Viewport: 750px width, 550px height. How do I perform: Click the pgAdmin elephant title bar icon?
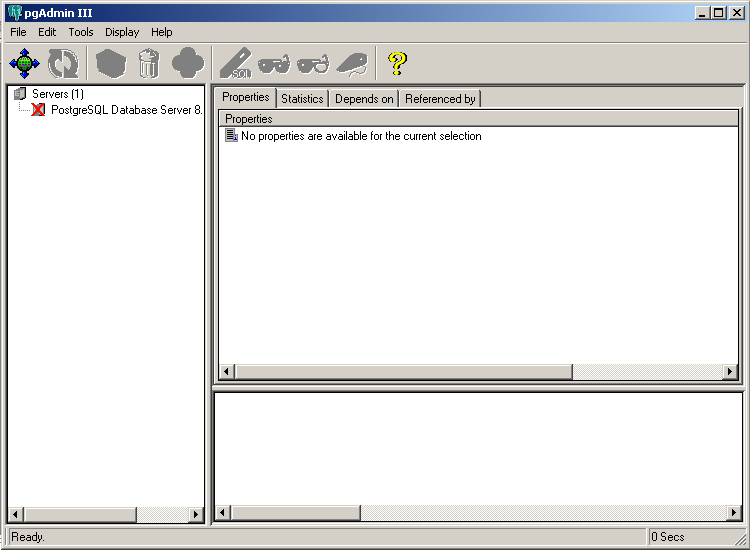pyautogui.click(x=15, y=12)
